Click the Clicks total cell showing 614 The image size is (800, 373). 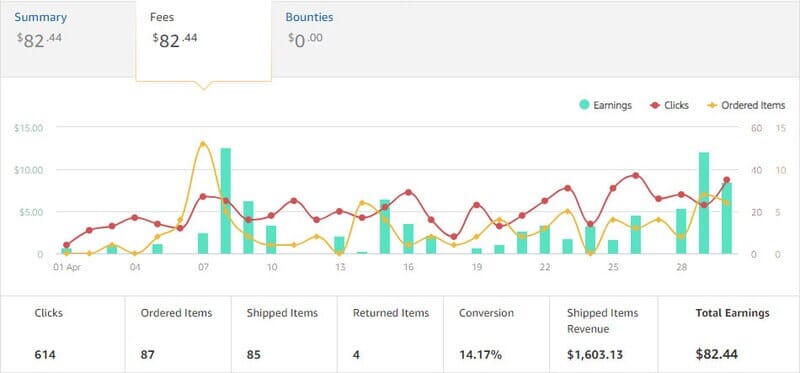tap(63, 334)
